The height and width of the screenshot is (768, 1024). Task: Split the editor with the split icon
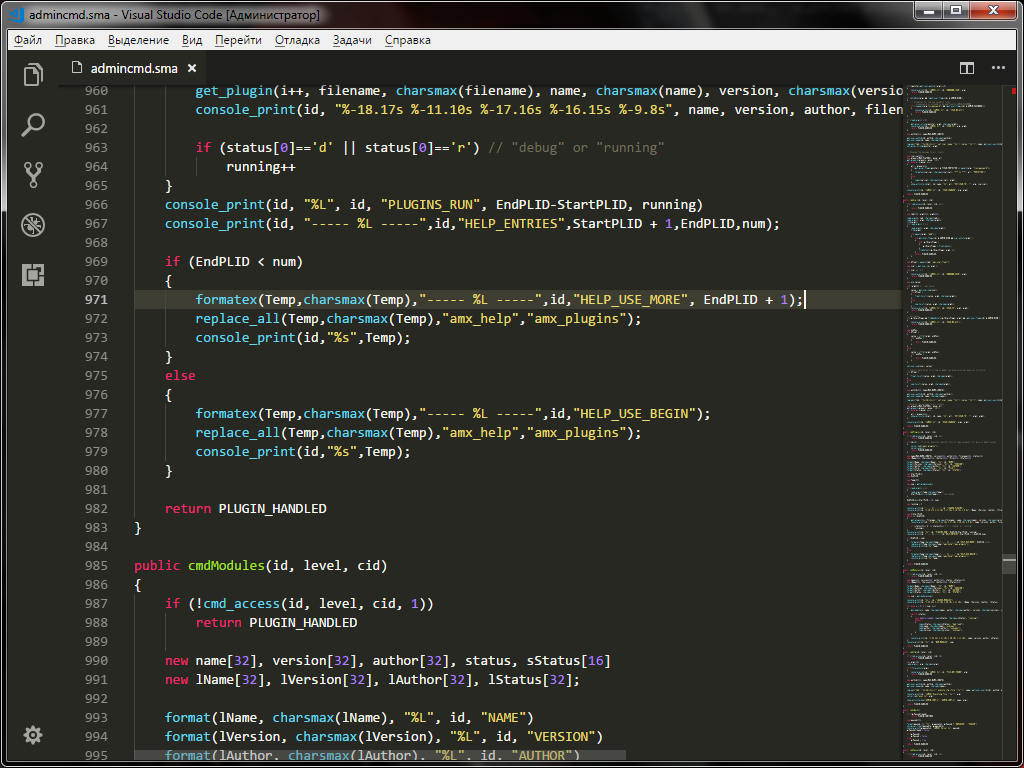coord(967,68)
